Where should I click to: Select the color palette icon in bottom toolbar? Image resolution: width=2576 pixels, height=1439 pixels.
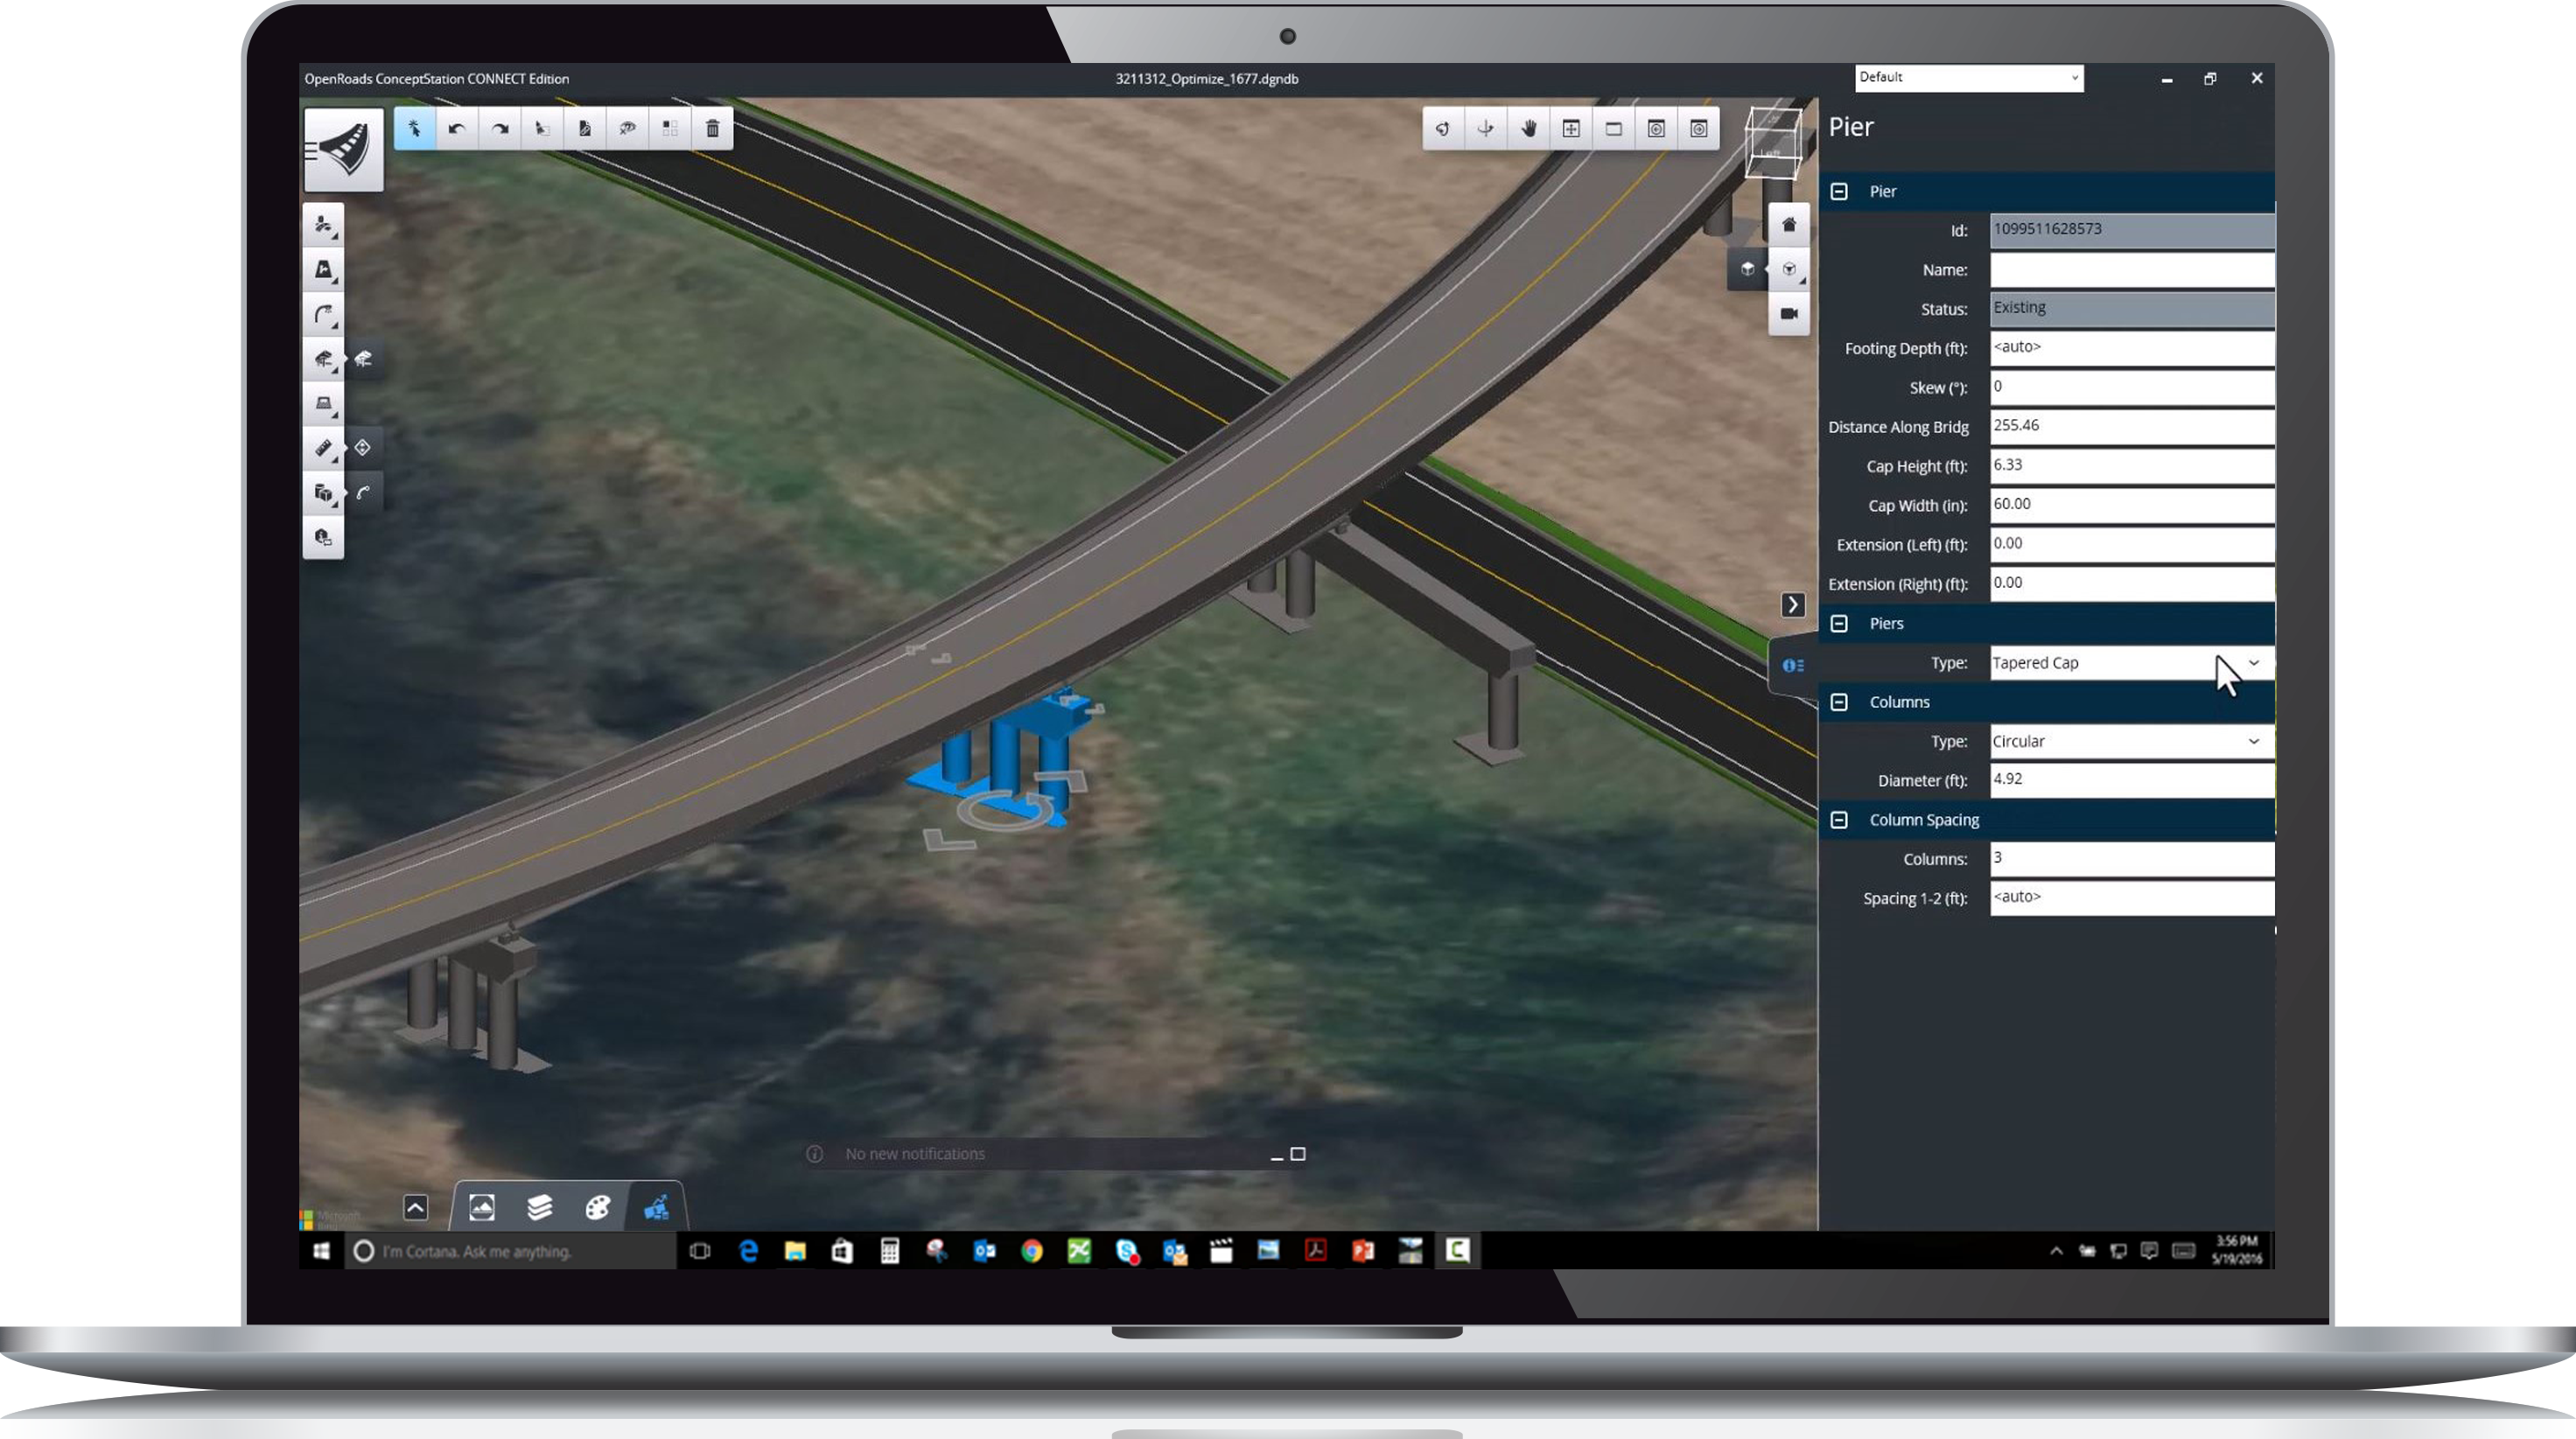tap(596, 1207)
